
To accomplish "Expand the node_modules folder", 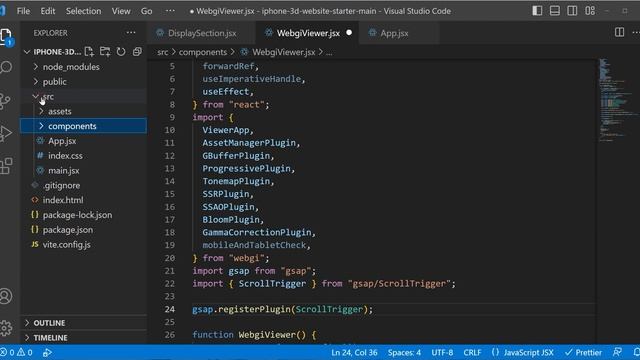I will [x=84, y=67].
